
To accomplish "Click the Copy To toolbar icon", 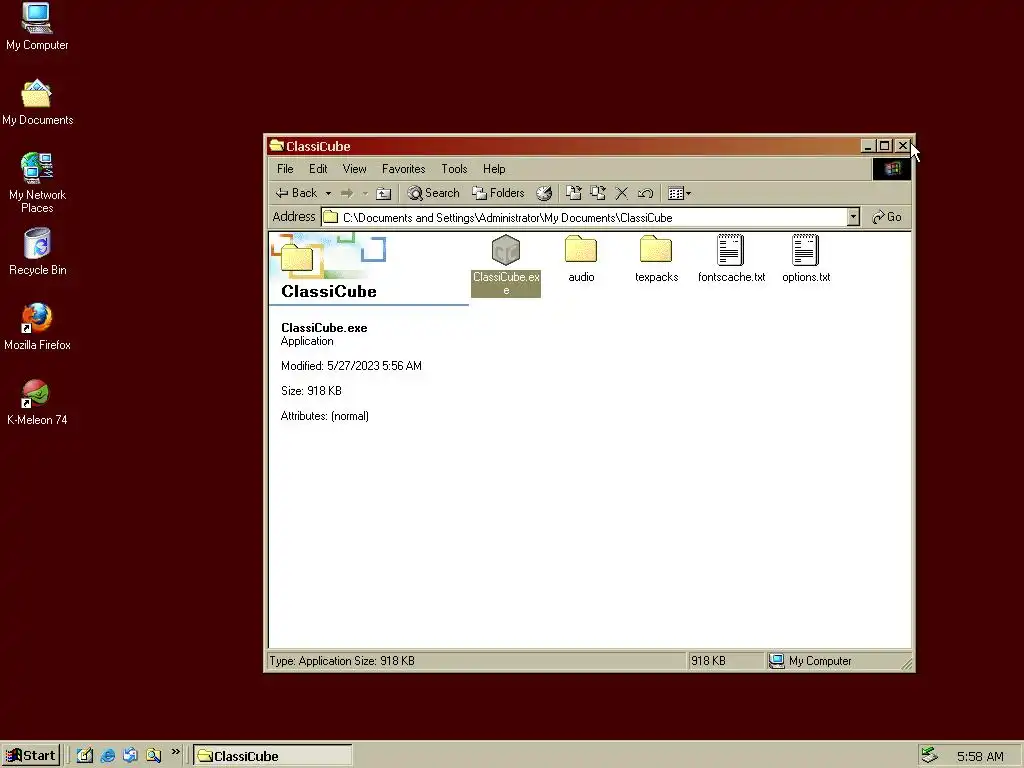I will pos(598,193).
